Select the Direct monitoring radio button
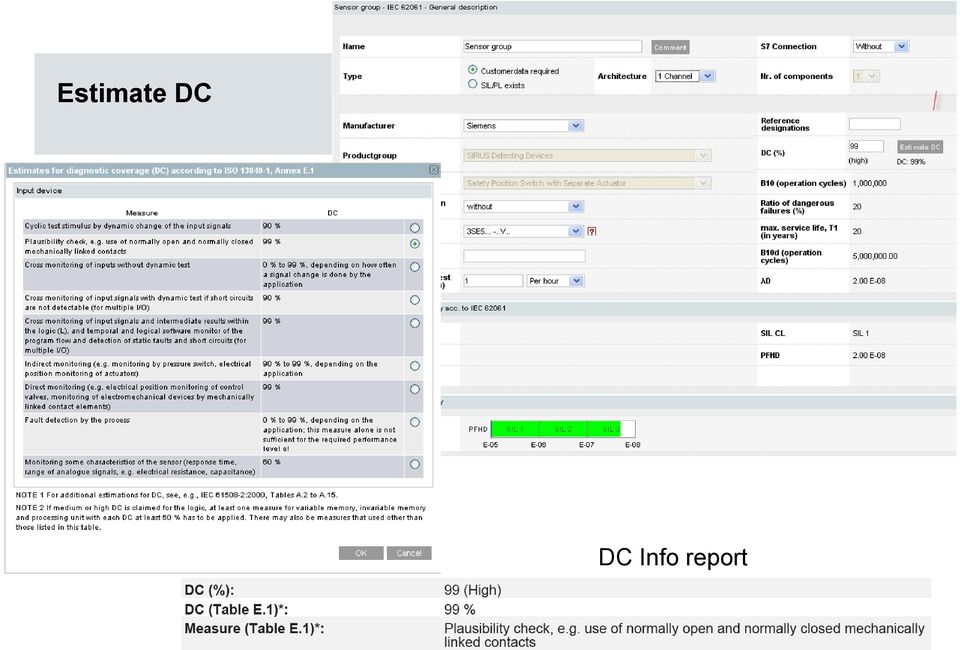This screenshot has height=650, width=960. click(x=414, y=389)
